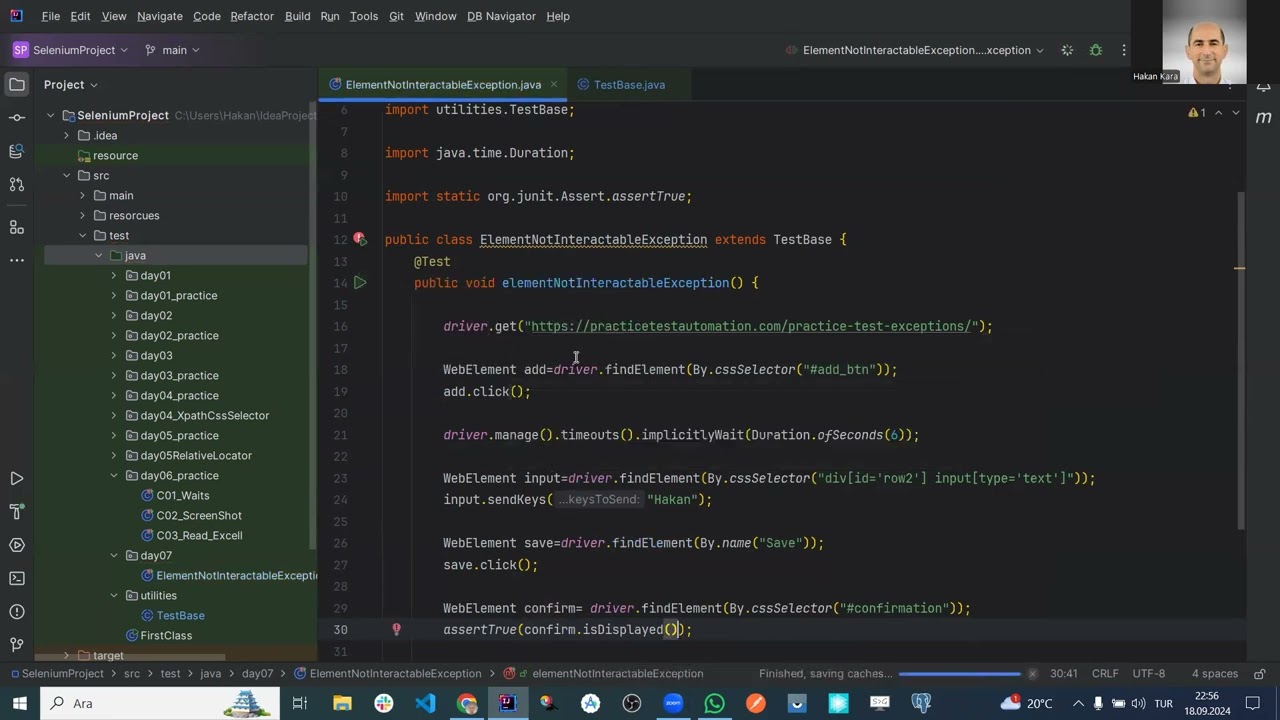Viewport: 1280px width, 720px height.
Task: Click the Maven 'm' icon on right sidebar
Action: point(1263,117)
